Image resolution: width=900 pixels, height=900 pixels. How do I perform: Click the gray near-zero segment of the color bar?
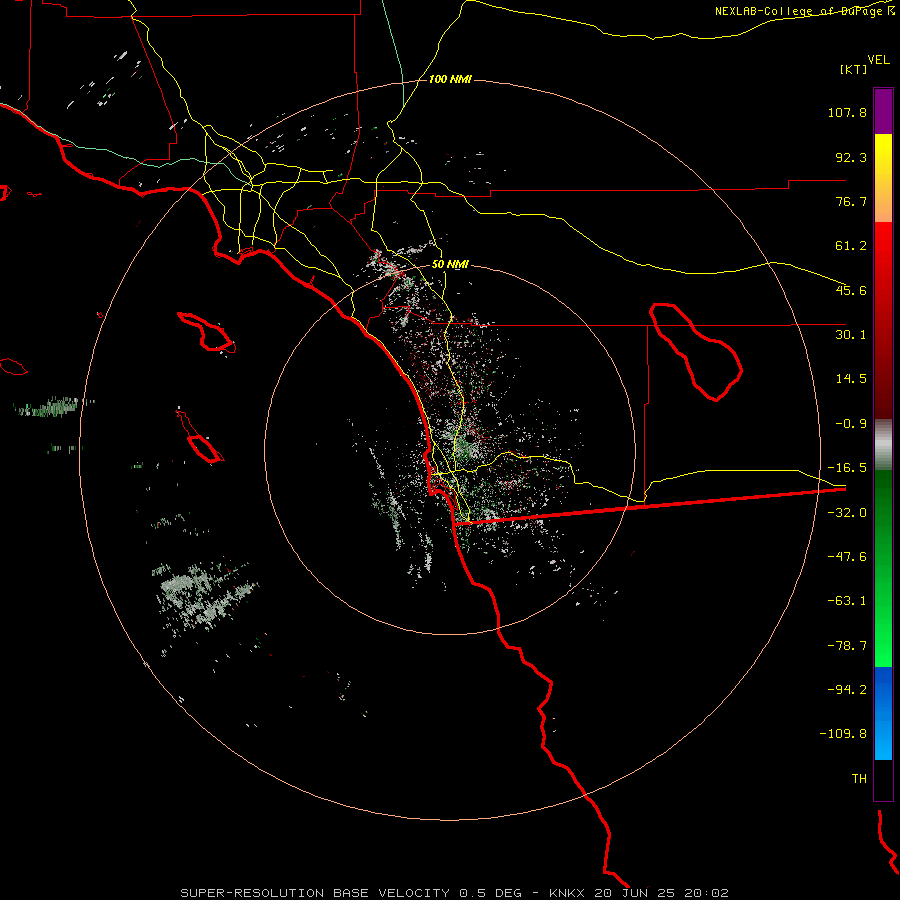(x=883, y=445)
